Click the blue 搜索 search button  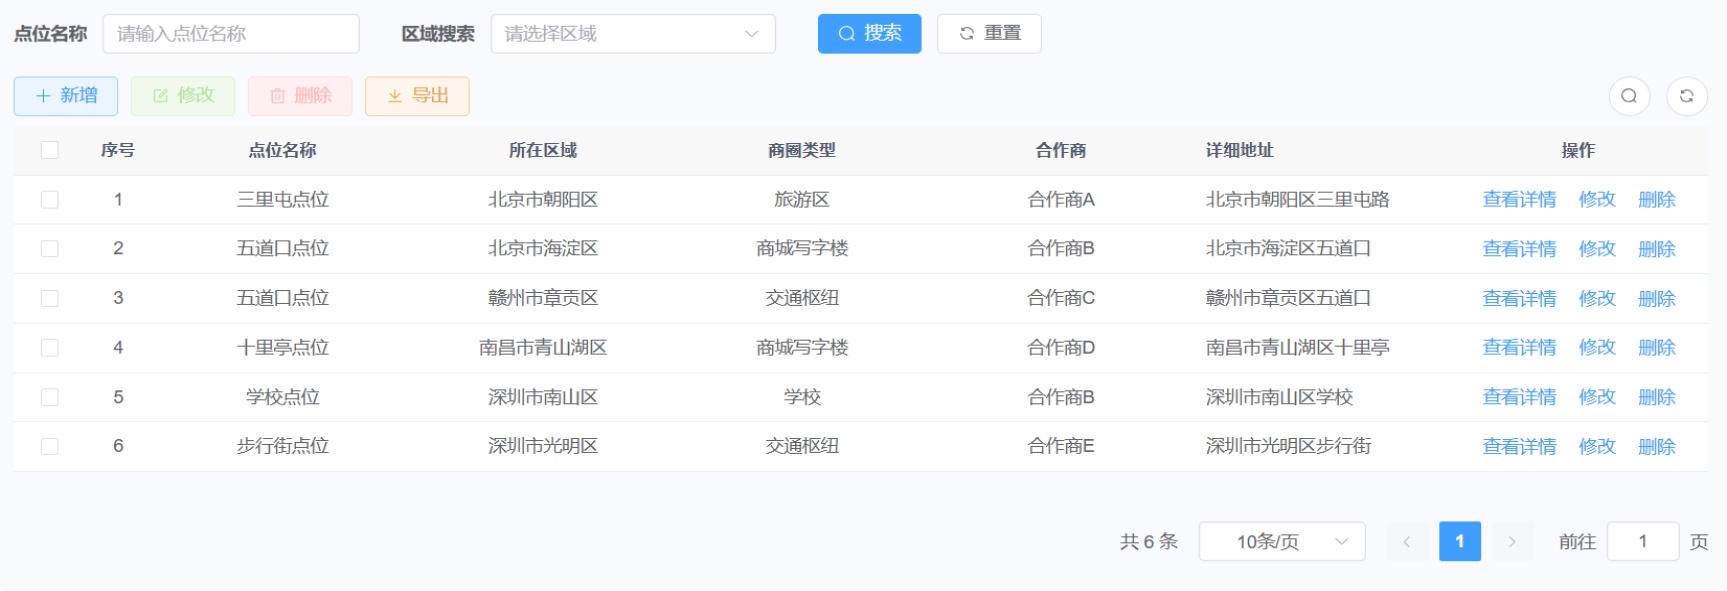[869, 34]
